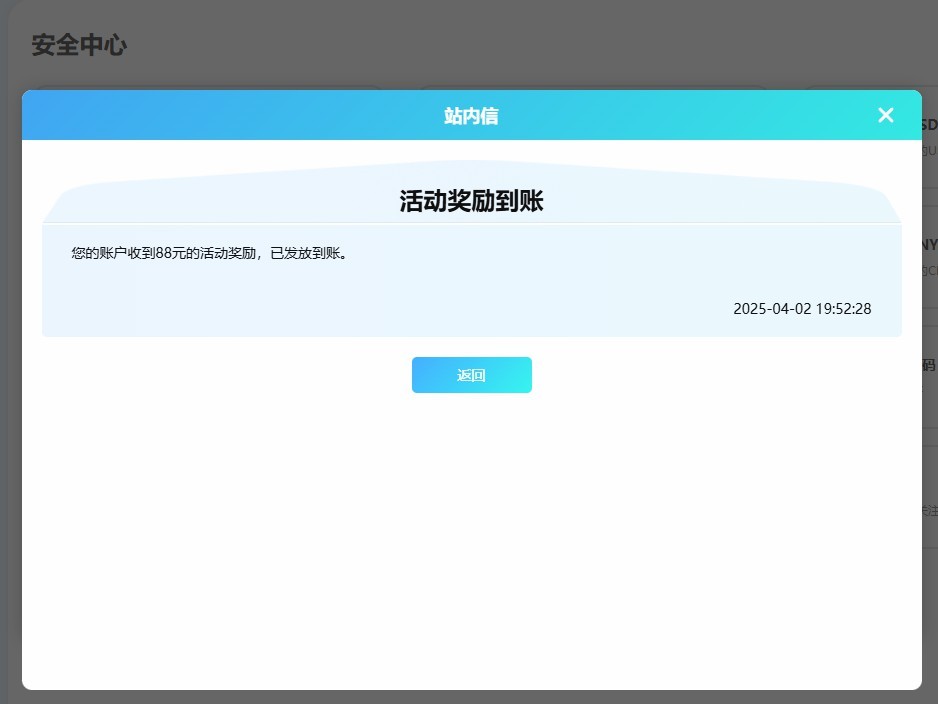The width and height of the screenshot is (938, 704).
Task: Click the empty white area below 返回
Action: point(471,530)
